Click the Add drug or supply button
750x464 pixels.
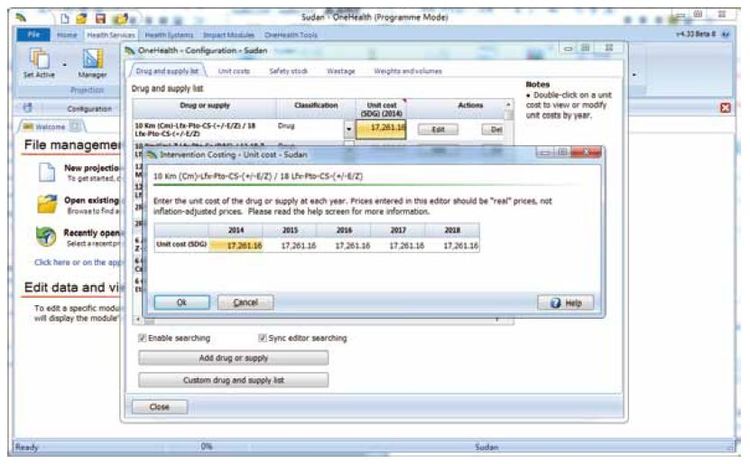coord(233,358)
